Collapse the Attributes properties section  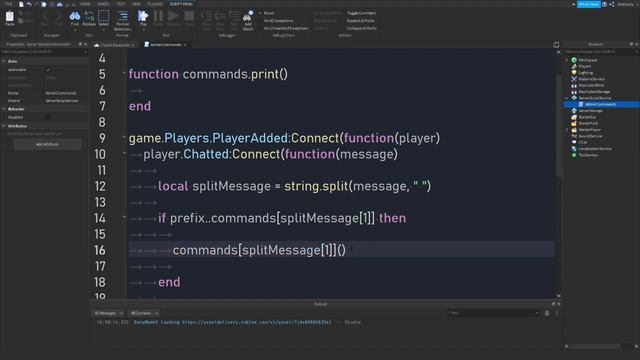(x=4, y=126)
